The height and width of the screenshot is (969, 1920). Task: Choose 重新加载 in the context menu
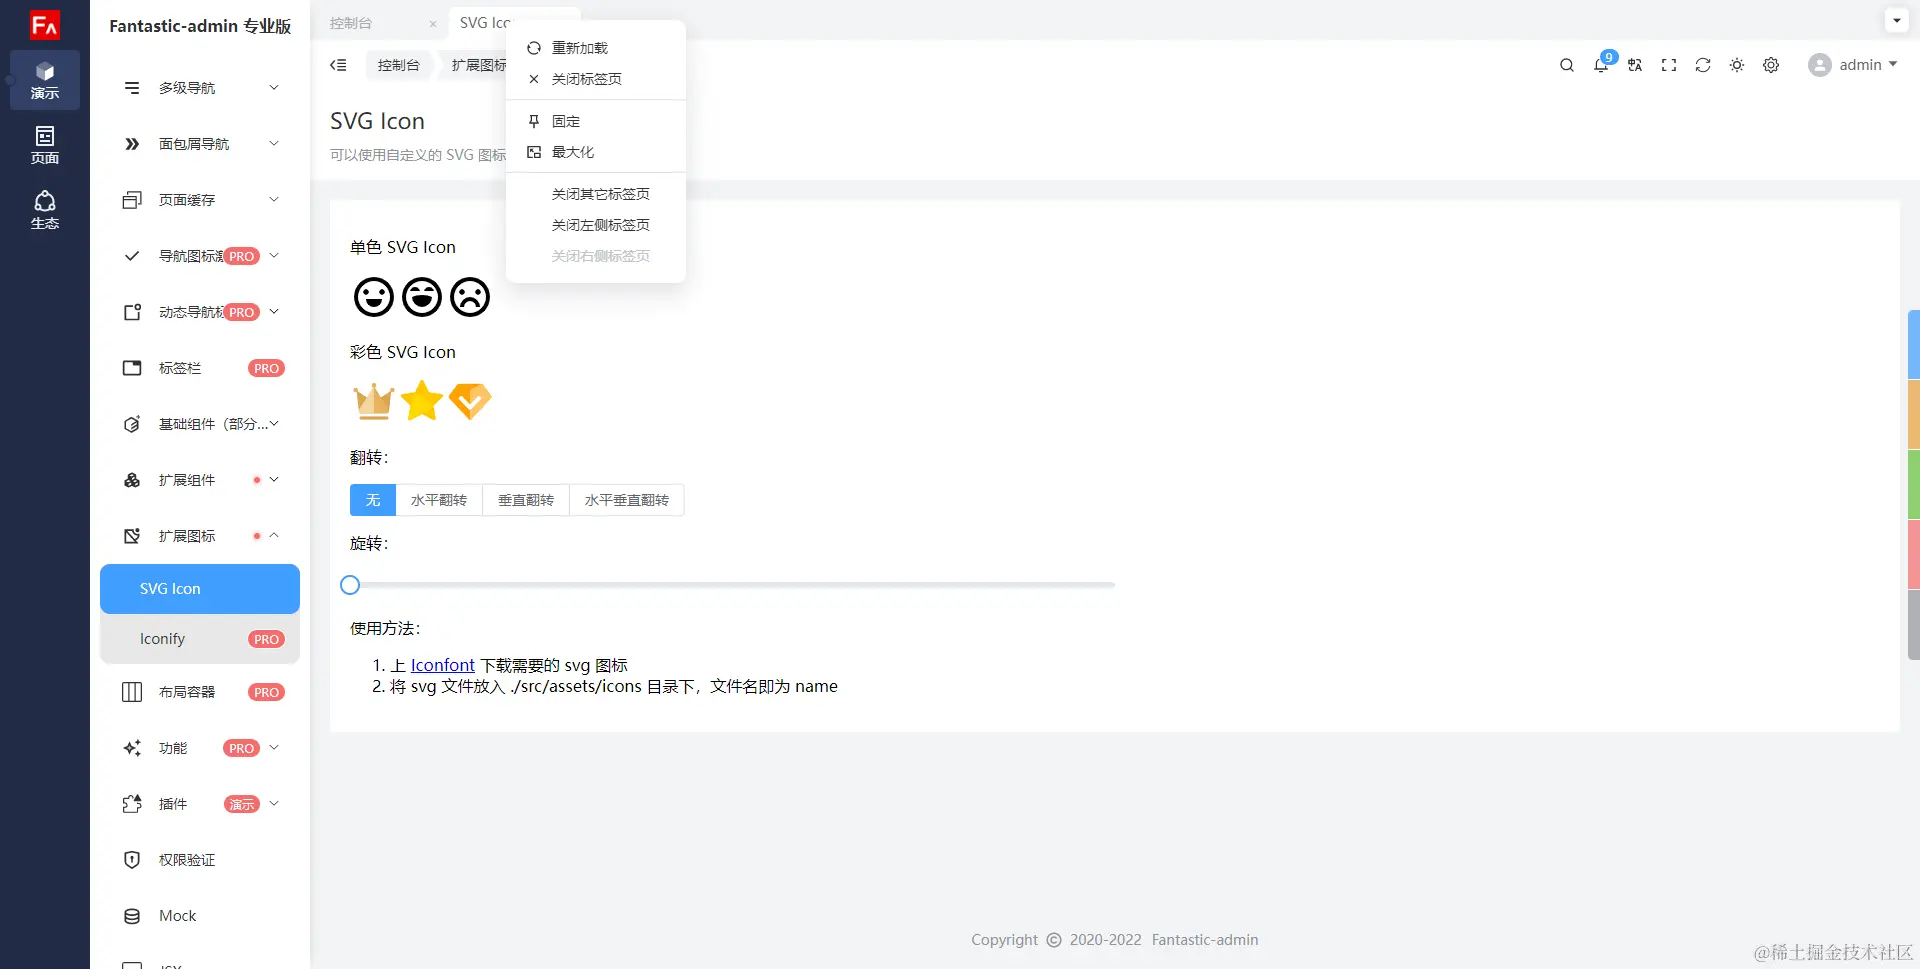click(x=596, y=48)
